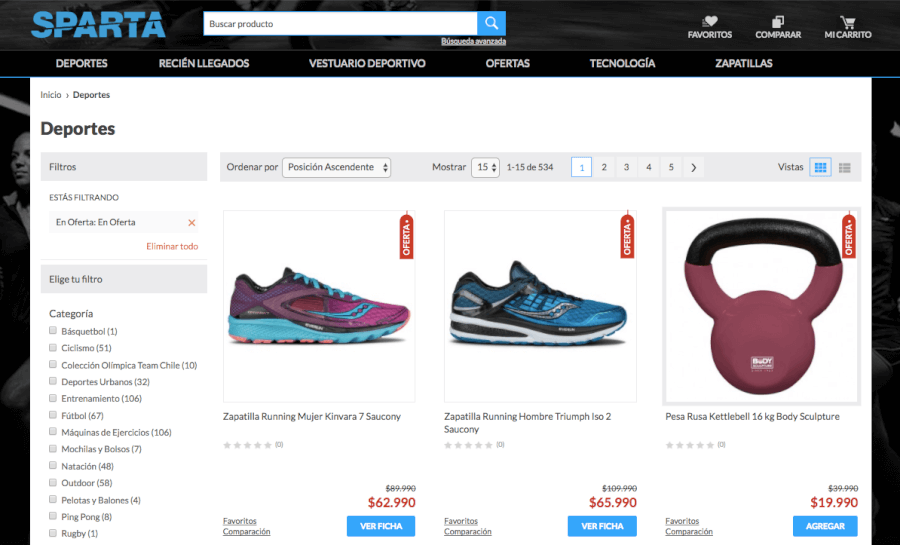Image resolution: width=900 pixels, height=545 pixels.
Task: Click star rating of Kinvara 7 Saucony
Action: point(247,445)
